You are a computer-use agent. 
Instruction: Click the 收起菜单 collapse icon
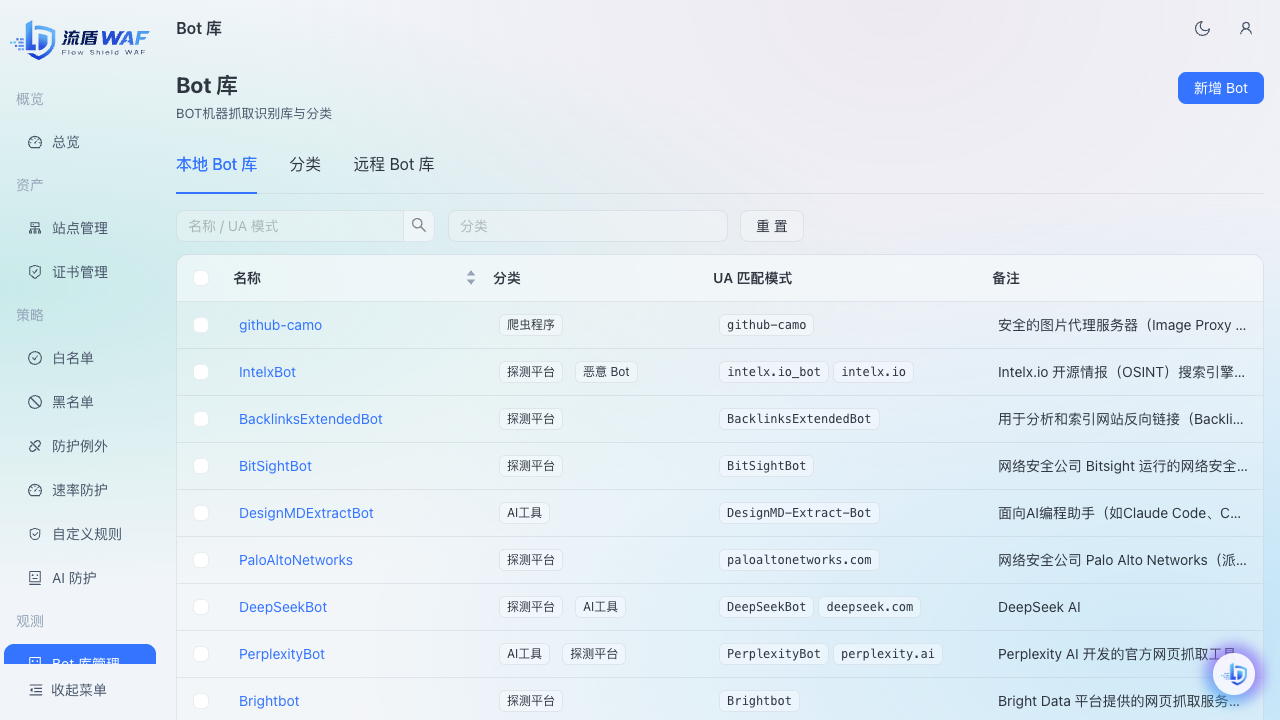click(x=35, y=690)
